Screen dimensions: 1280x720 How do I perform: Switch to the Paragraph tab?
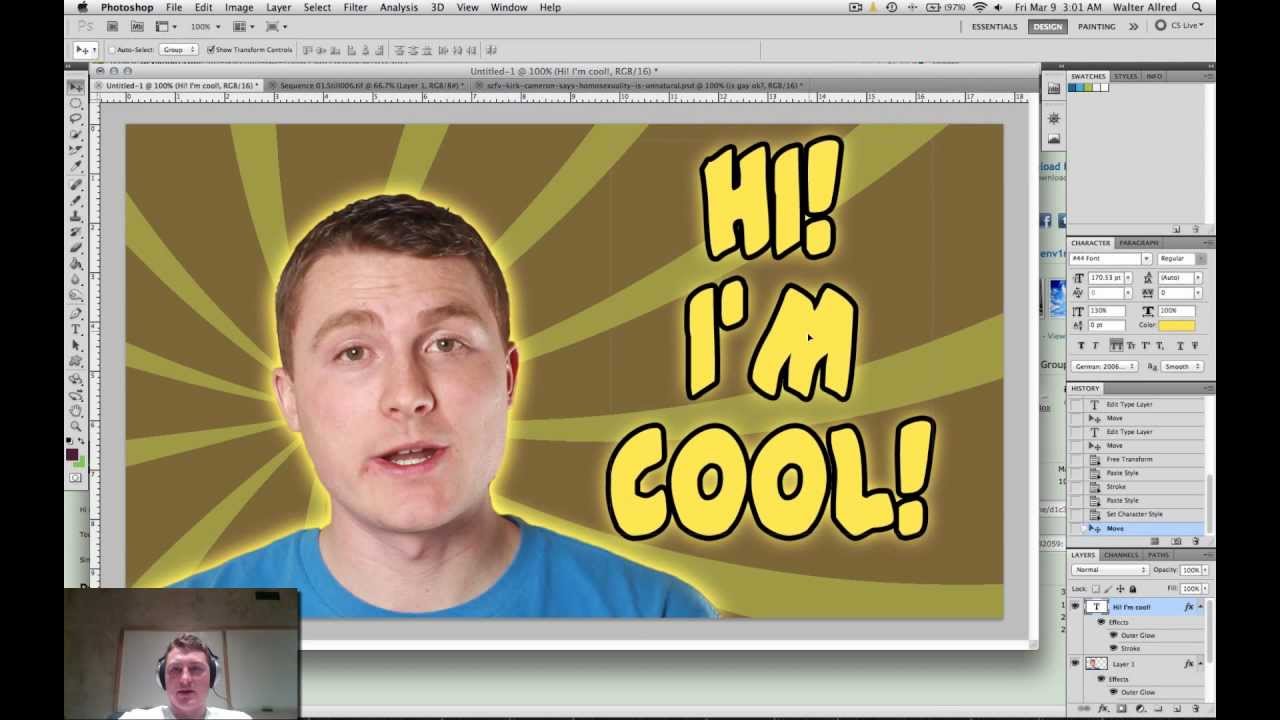(1138, 243)
